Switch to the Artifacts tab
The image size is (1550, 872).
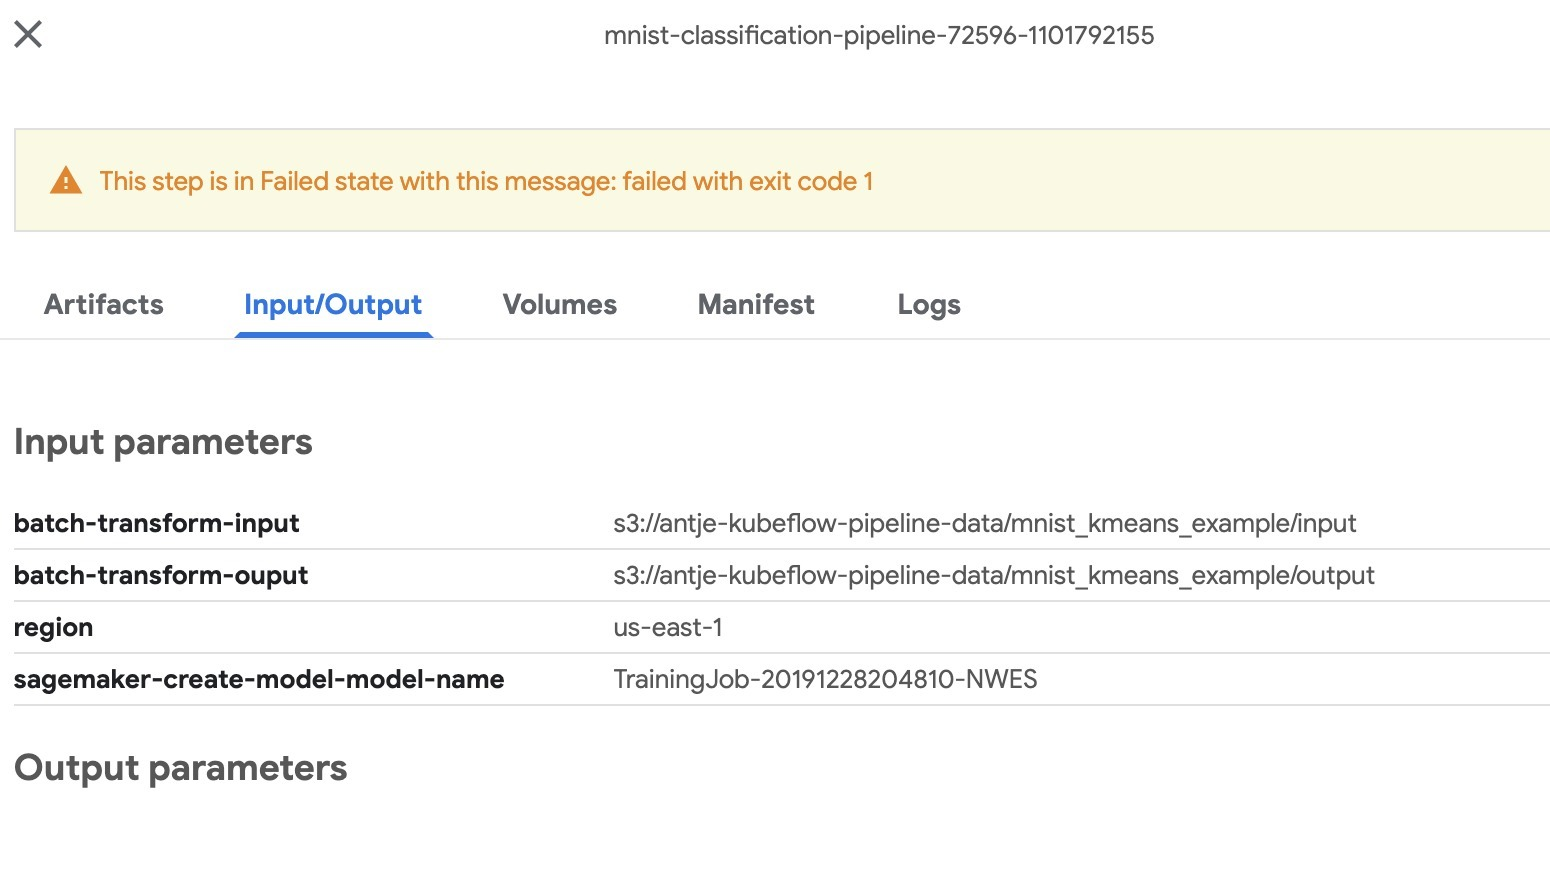point(103,304)
